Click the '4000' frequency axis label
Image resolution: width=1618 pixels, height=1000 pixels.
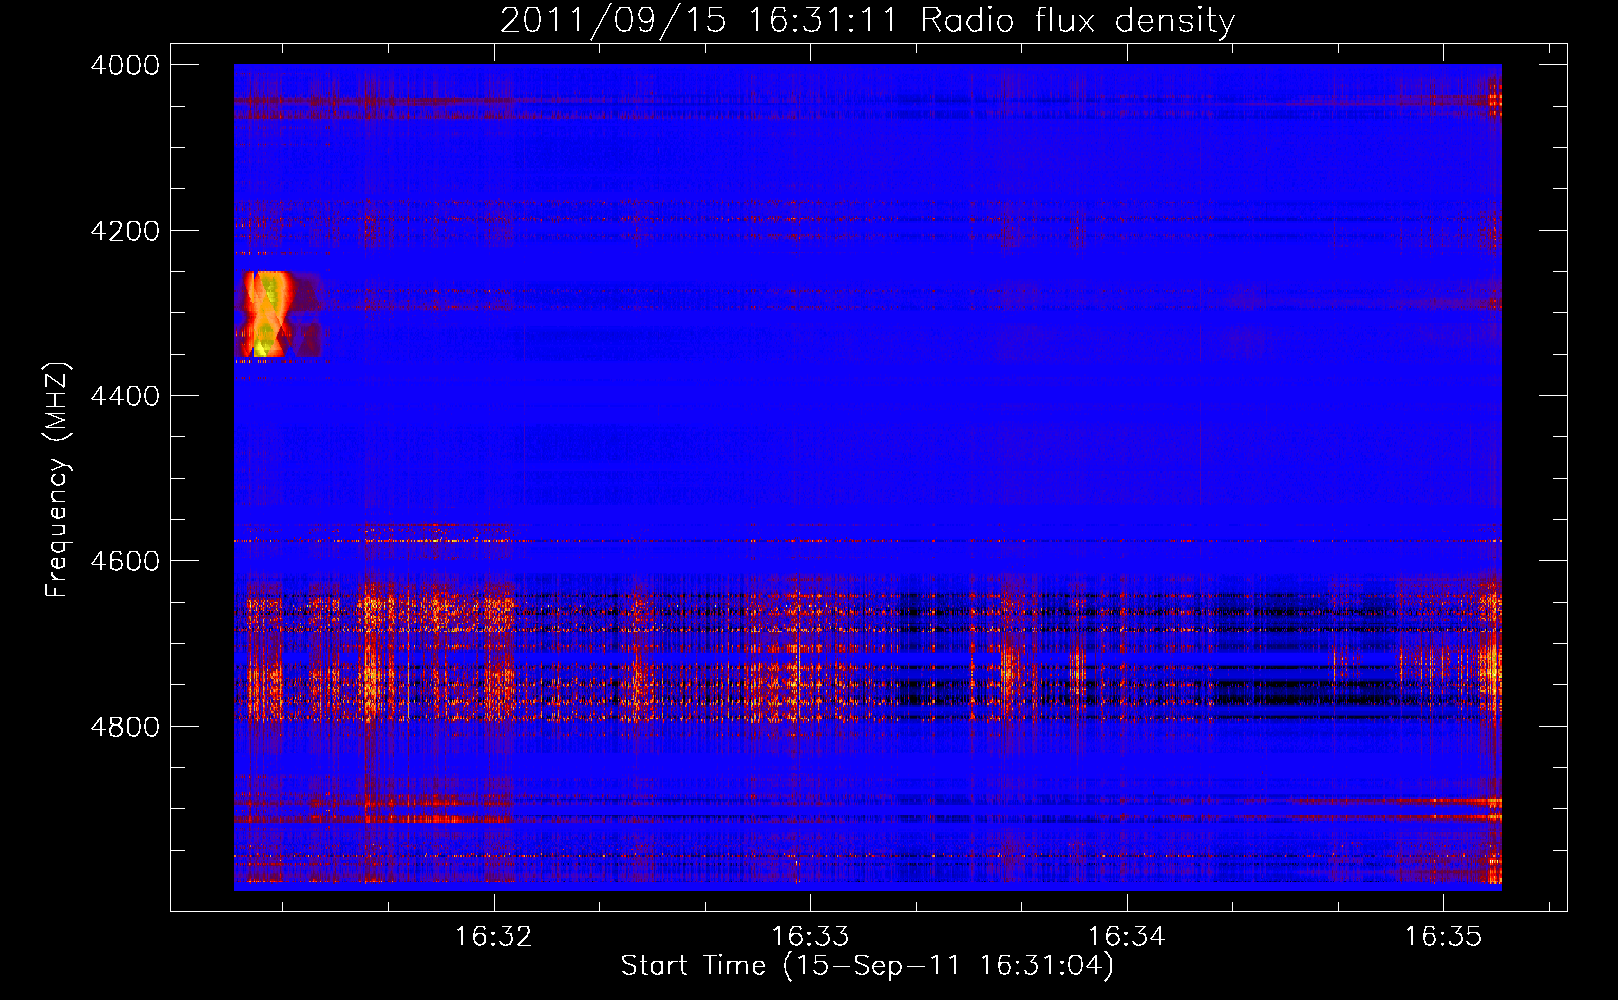coord(125,65)
